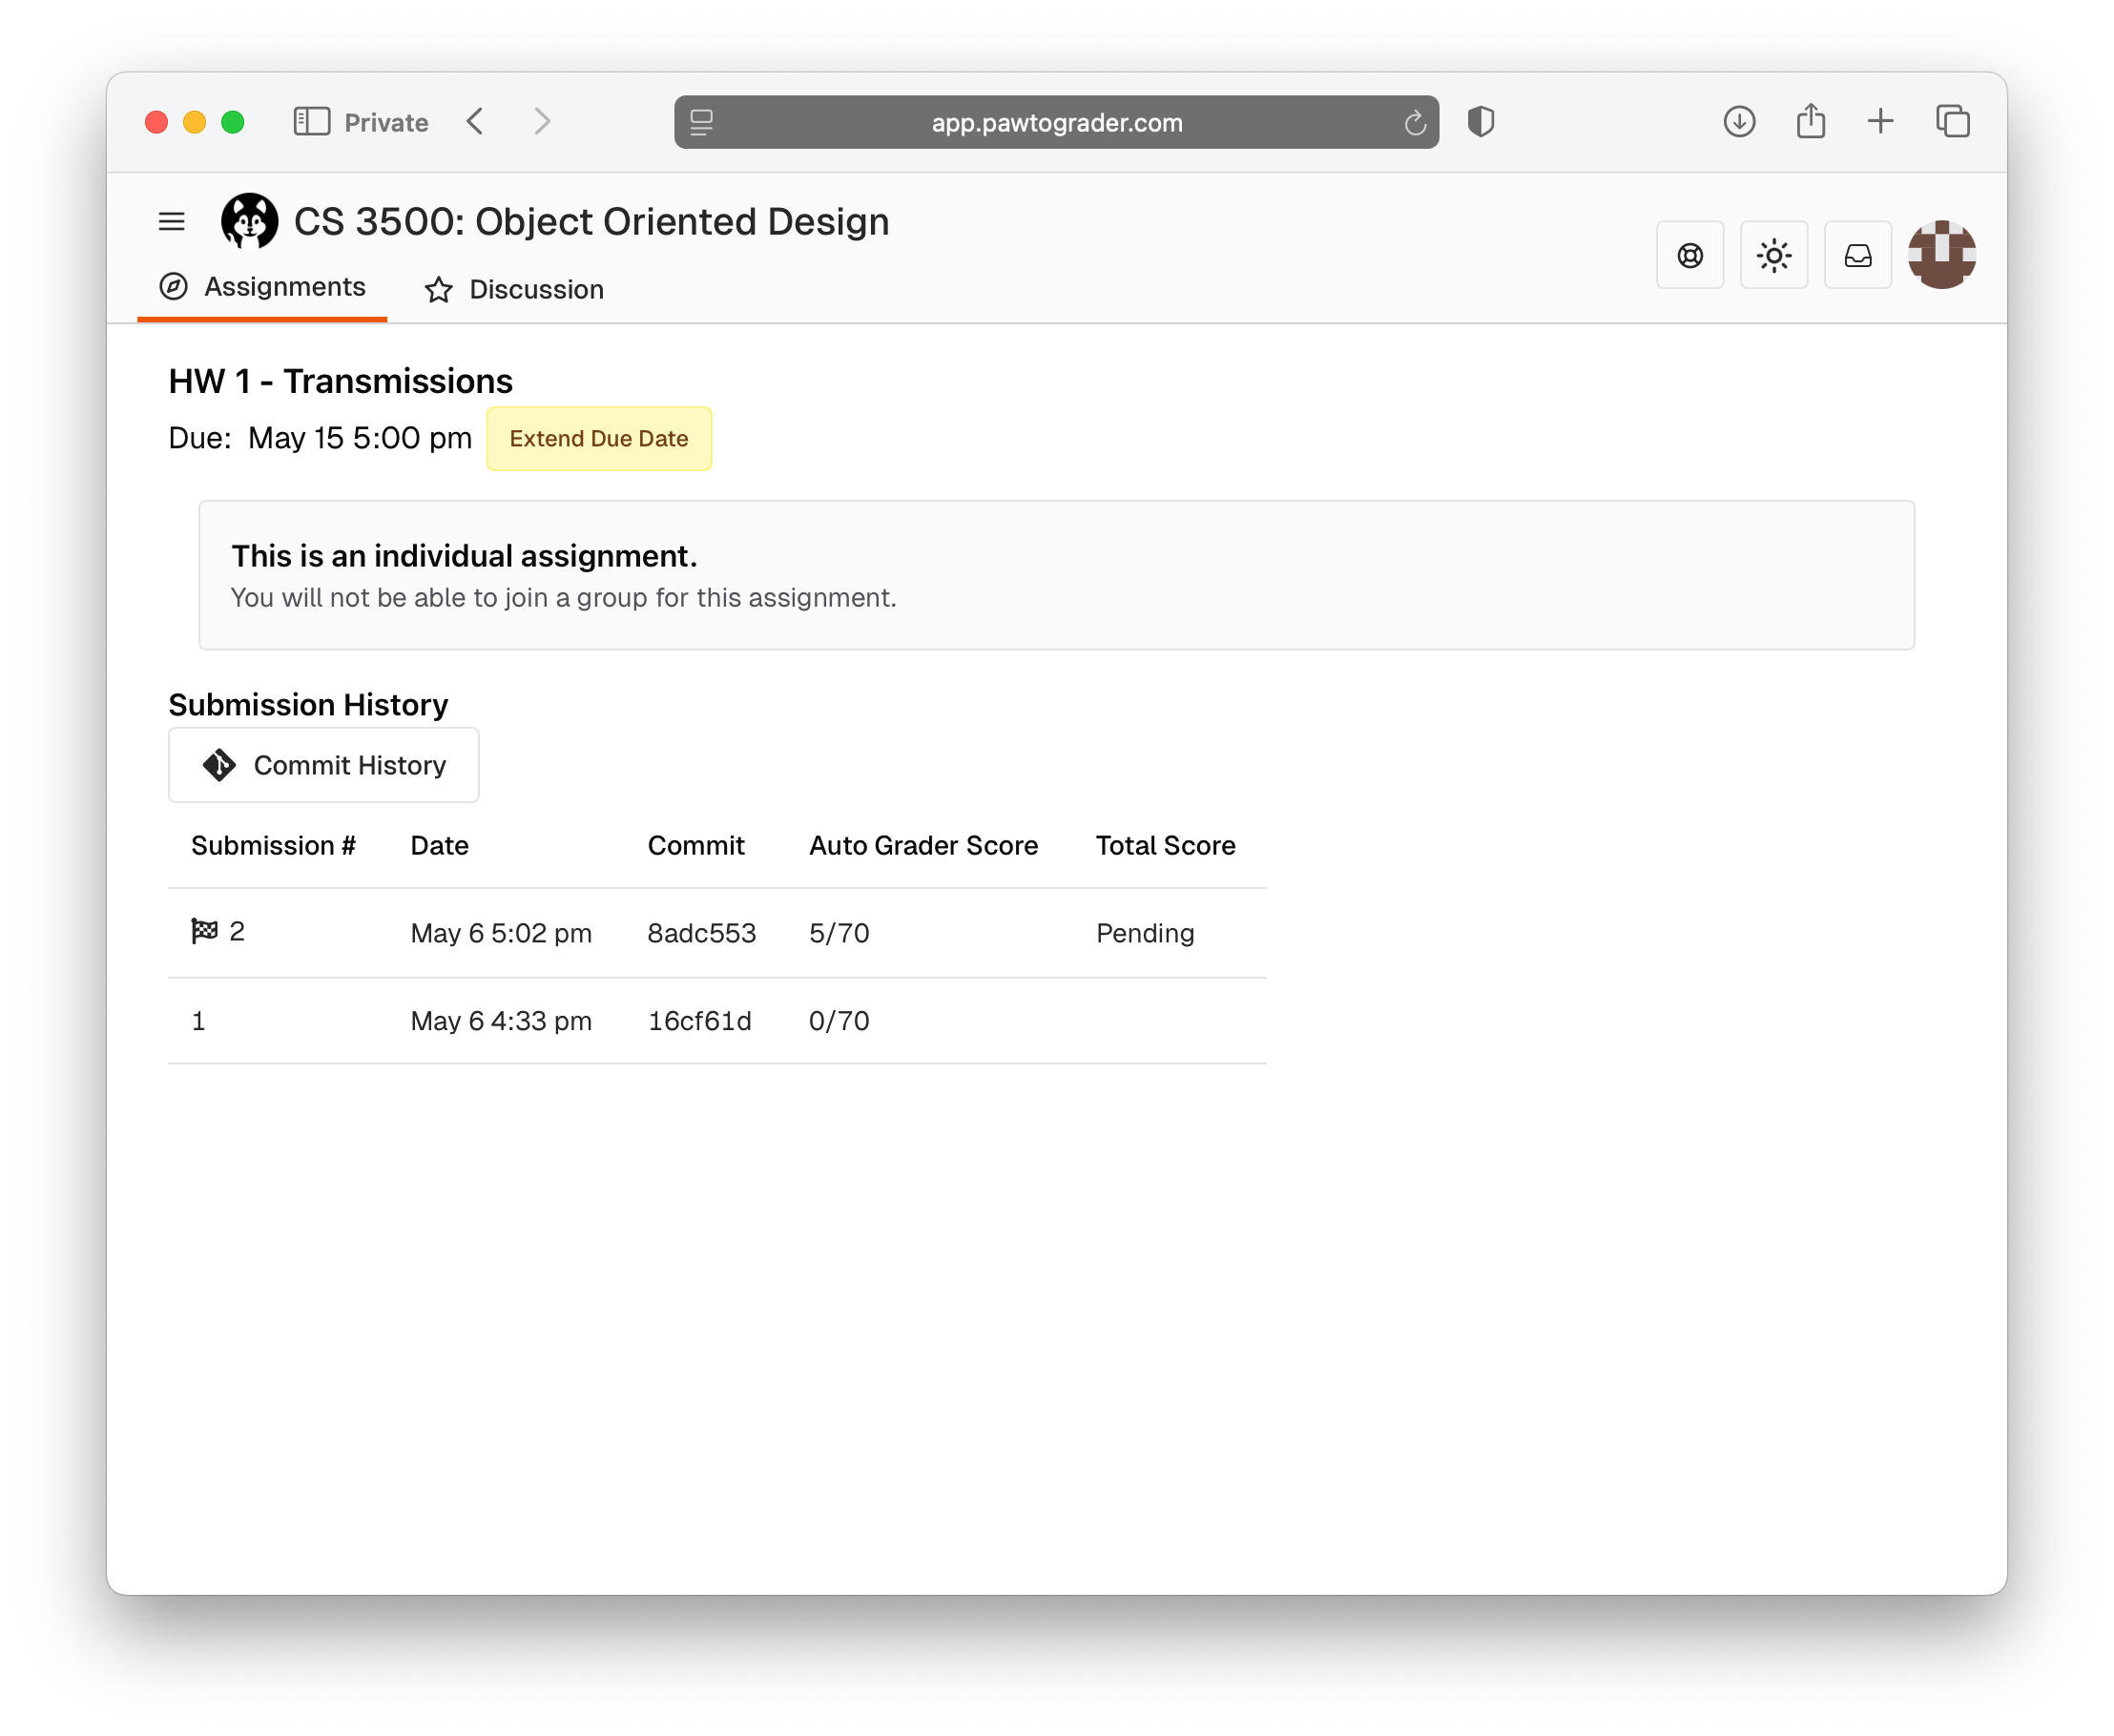Open the hamburger navigation menu
The image size is (2114, 1736).
172,221
